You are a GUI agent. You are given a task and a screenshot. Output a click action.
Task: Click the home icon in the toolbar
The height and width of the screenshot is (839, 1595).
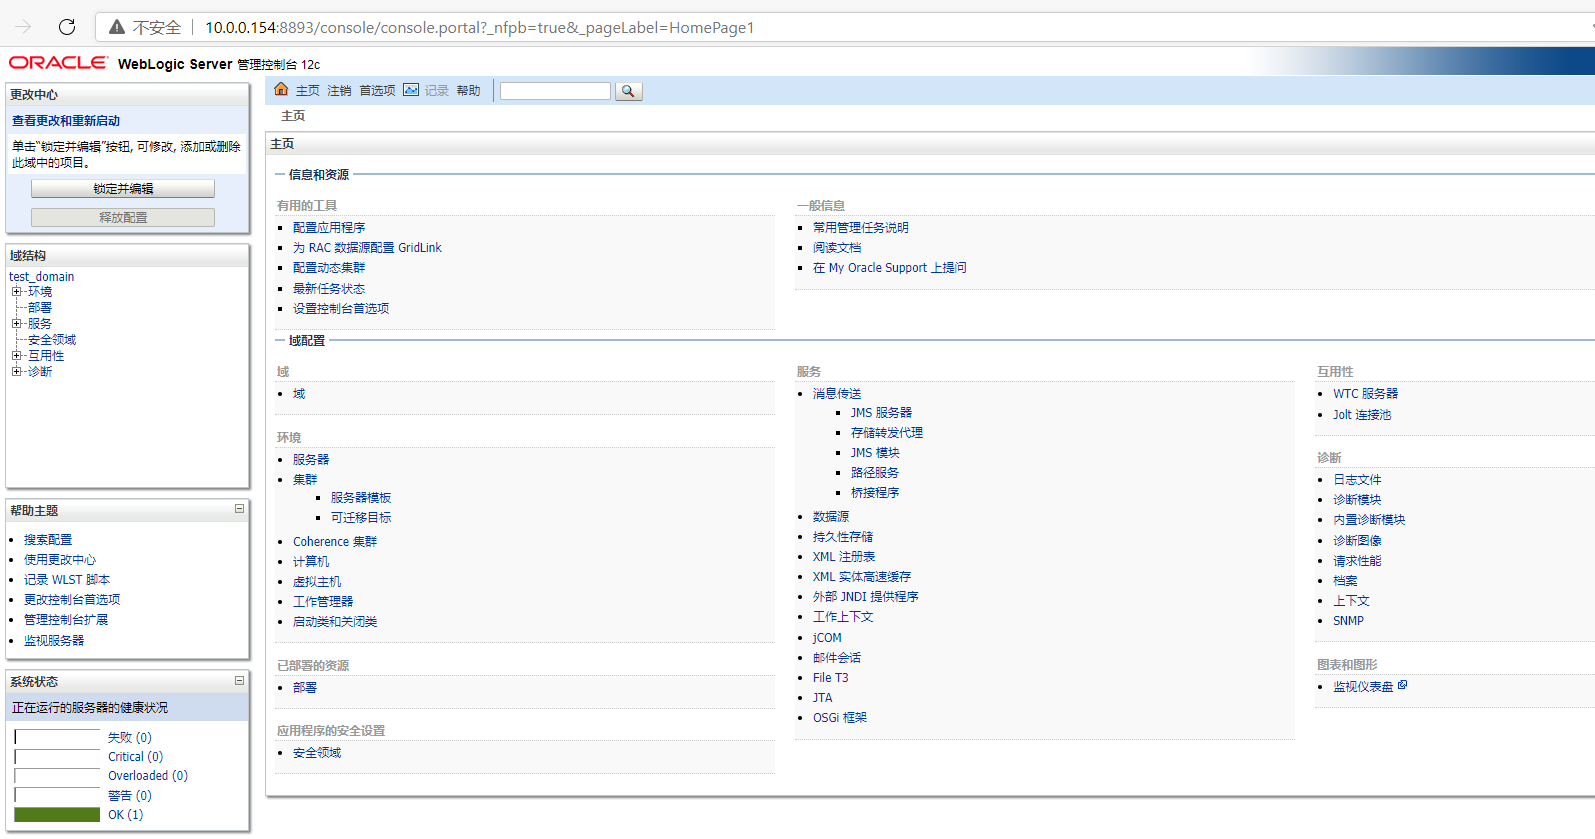(x=281, y=90)
